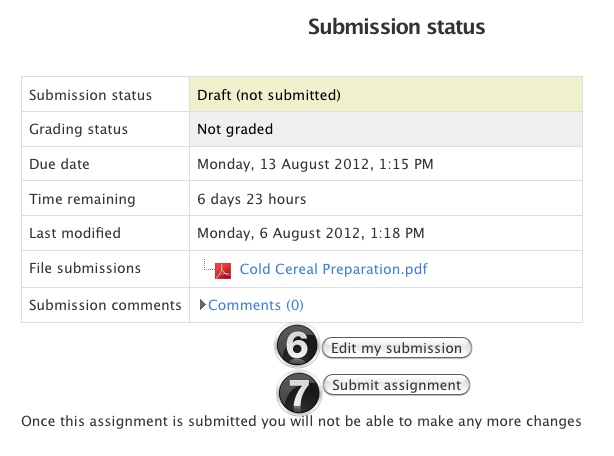Click the Submission status page heading
The width and height of the screenshot is (614, 456).
(396, 27)
